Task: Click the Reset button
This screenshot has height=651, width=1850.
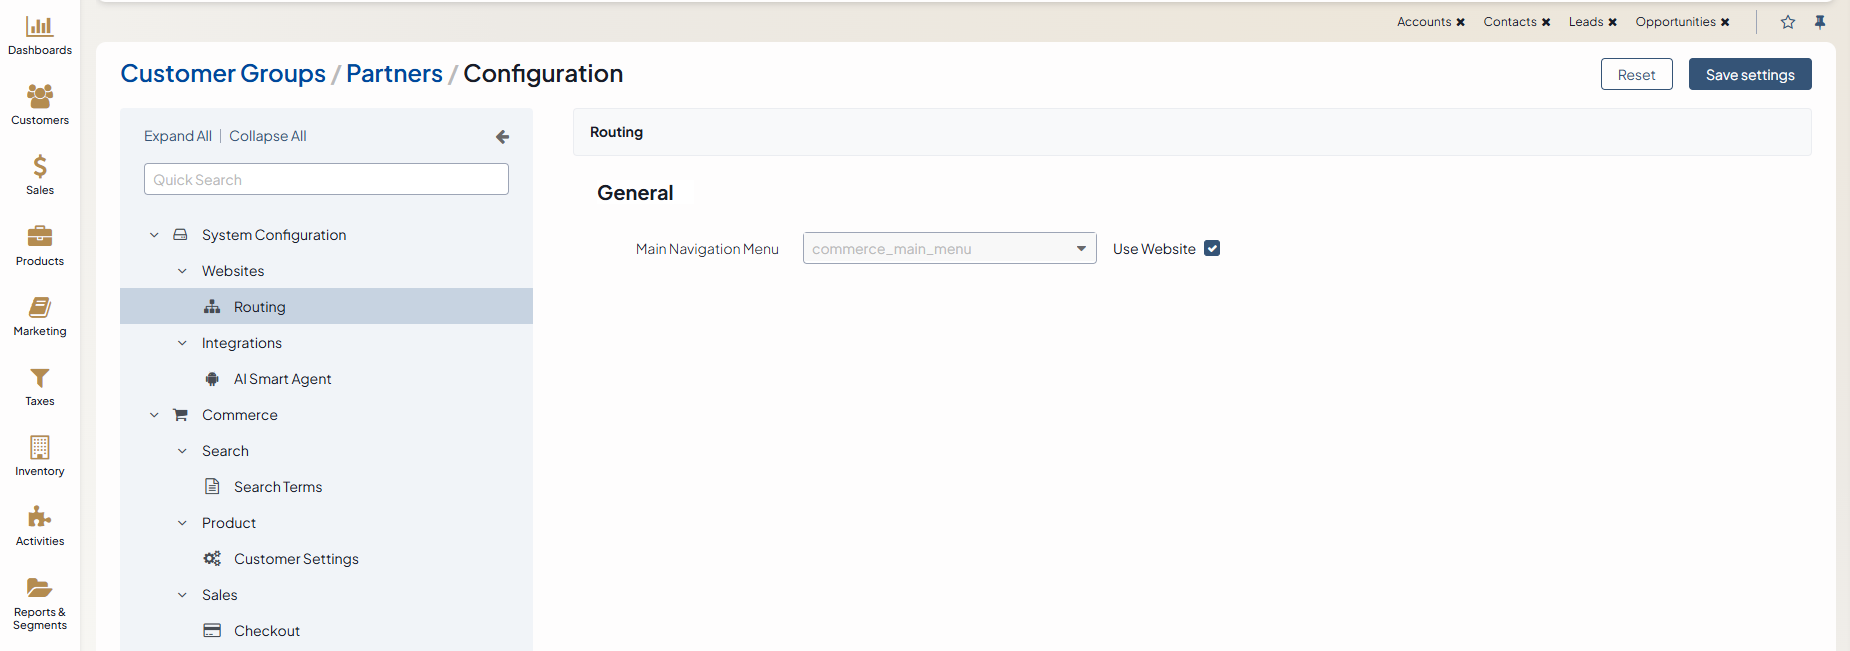Action: [x=1636, y=75]
